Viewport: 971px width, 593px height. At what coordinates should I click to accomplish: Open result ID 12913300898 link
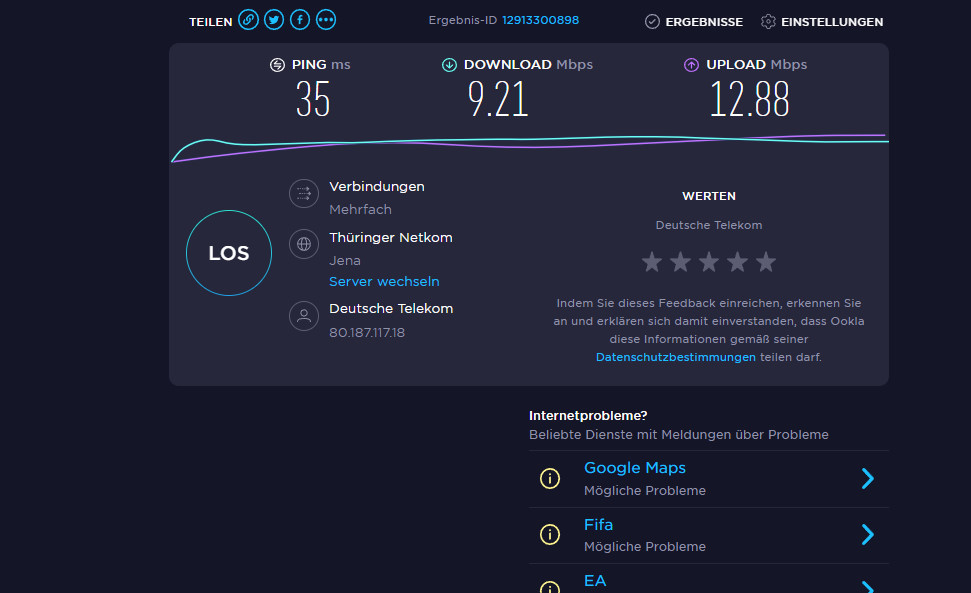[540, 20]
